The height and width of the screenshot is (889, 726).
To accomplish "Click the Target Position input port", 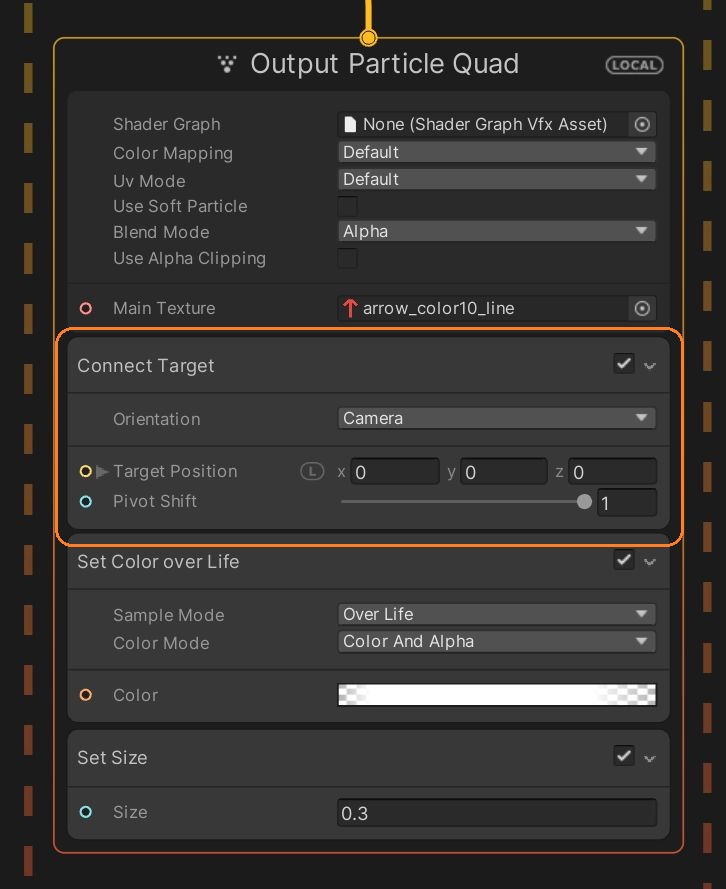I will pyautogui.click(x=86, y=471).
